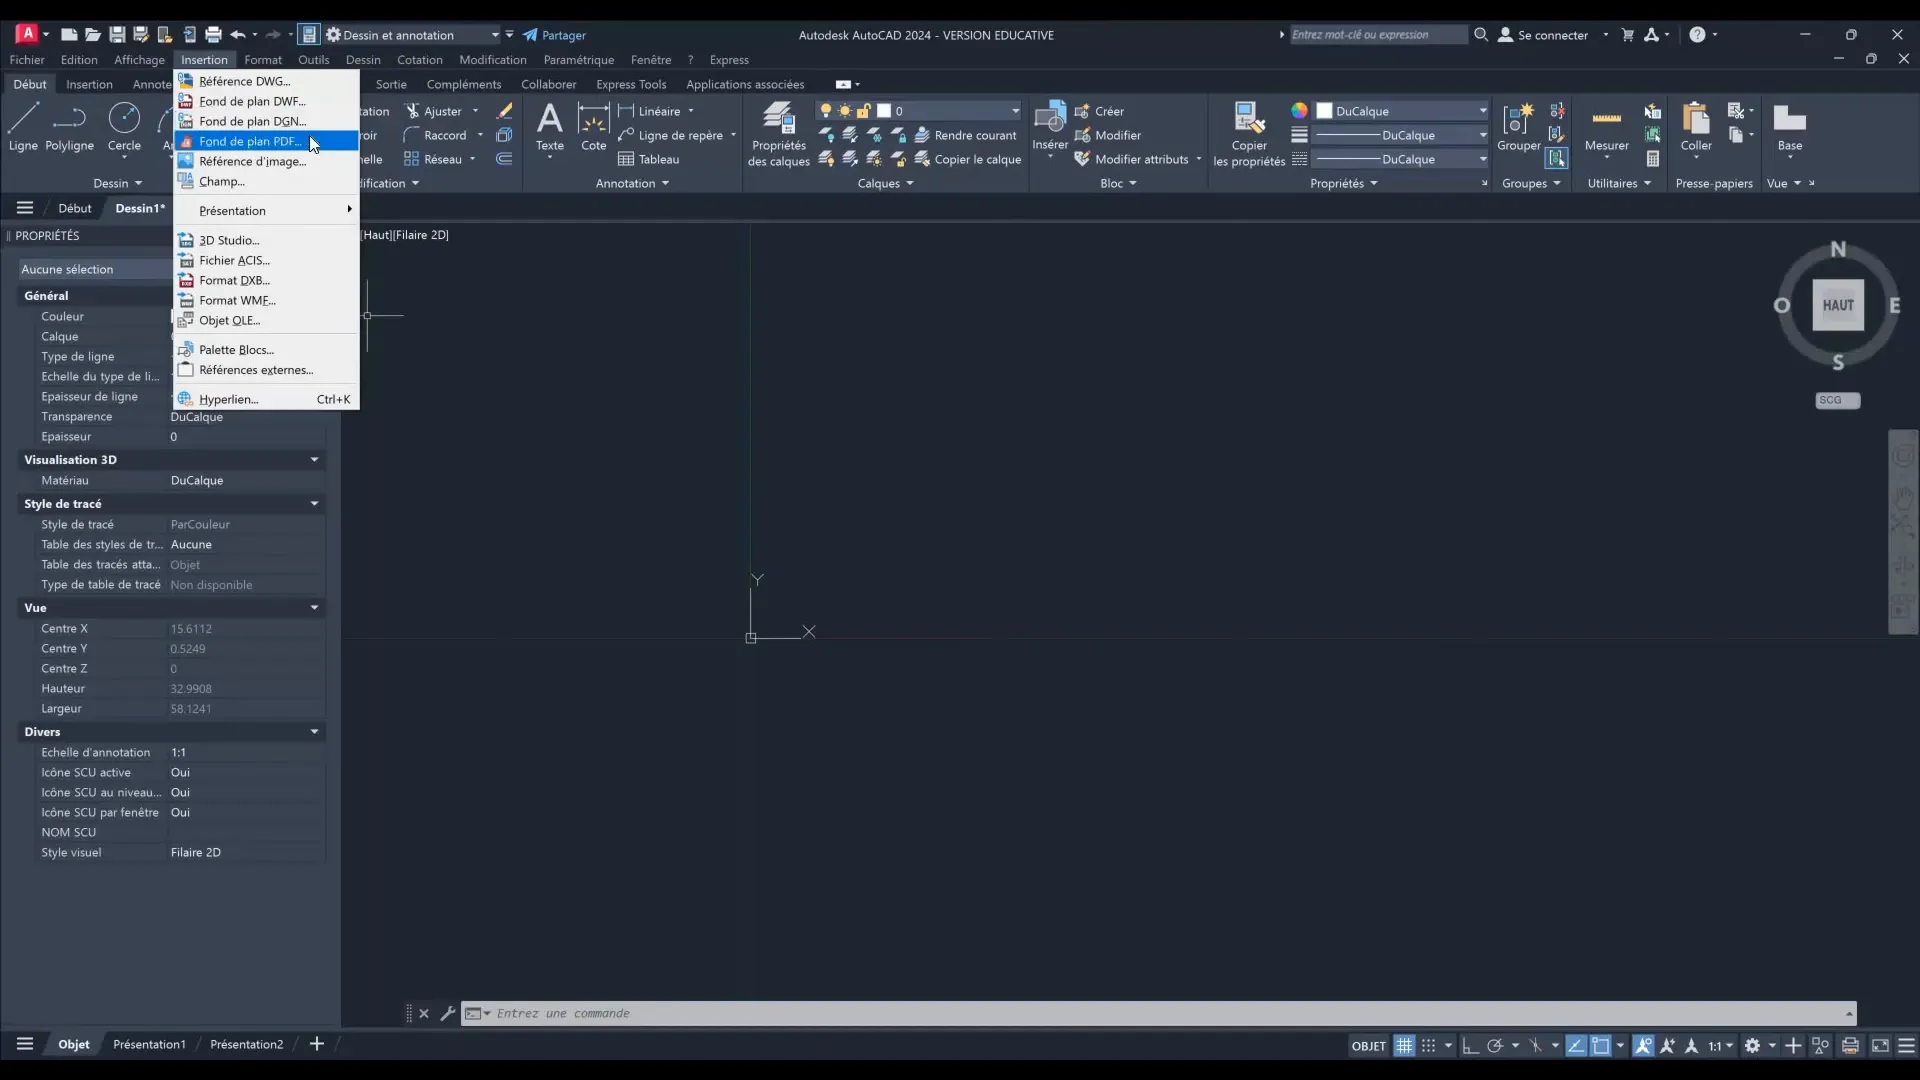Click the Grouper tool
This screenshot has height=1080, width=1920.
tap(1518, 127)
